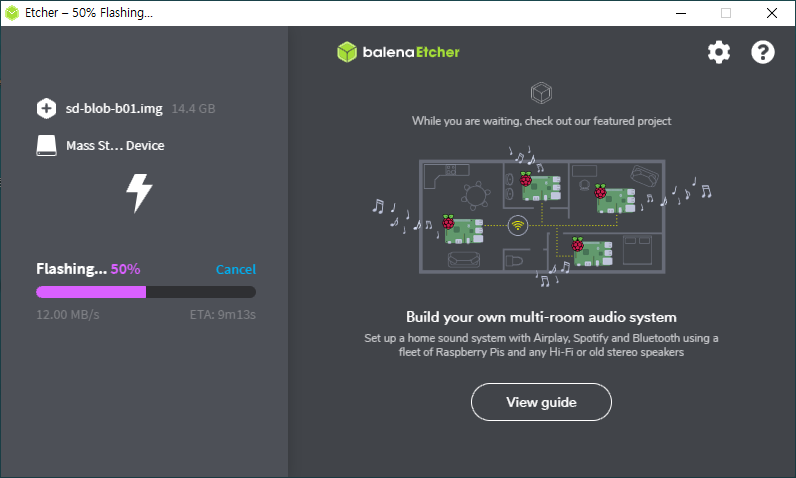Click the Flashing... 50% status text
Viewport: 796px width, 478px height.
88,269
